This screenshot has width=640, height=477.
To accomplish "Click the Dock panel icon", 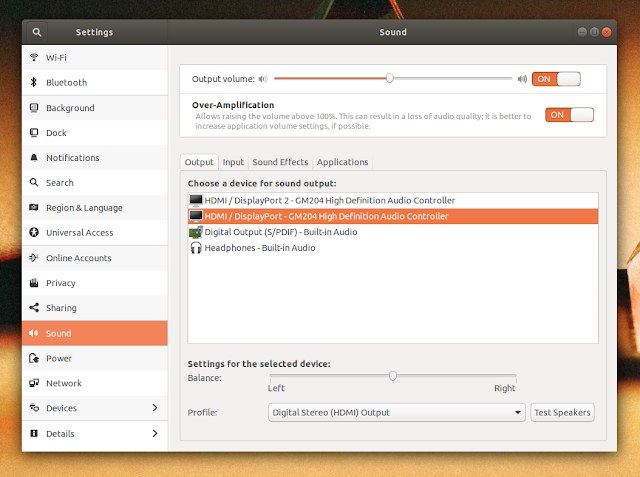I will click(x=34, y=133).
